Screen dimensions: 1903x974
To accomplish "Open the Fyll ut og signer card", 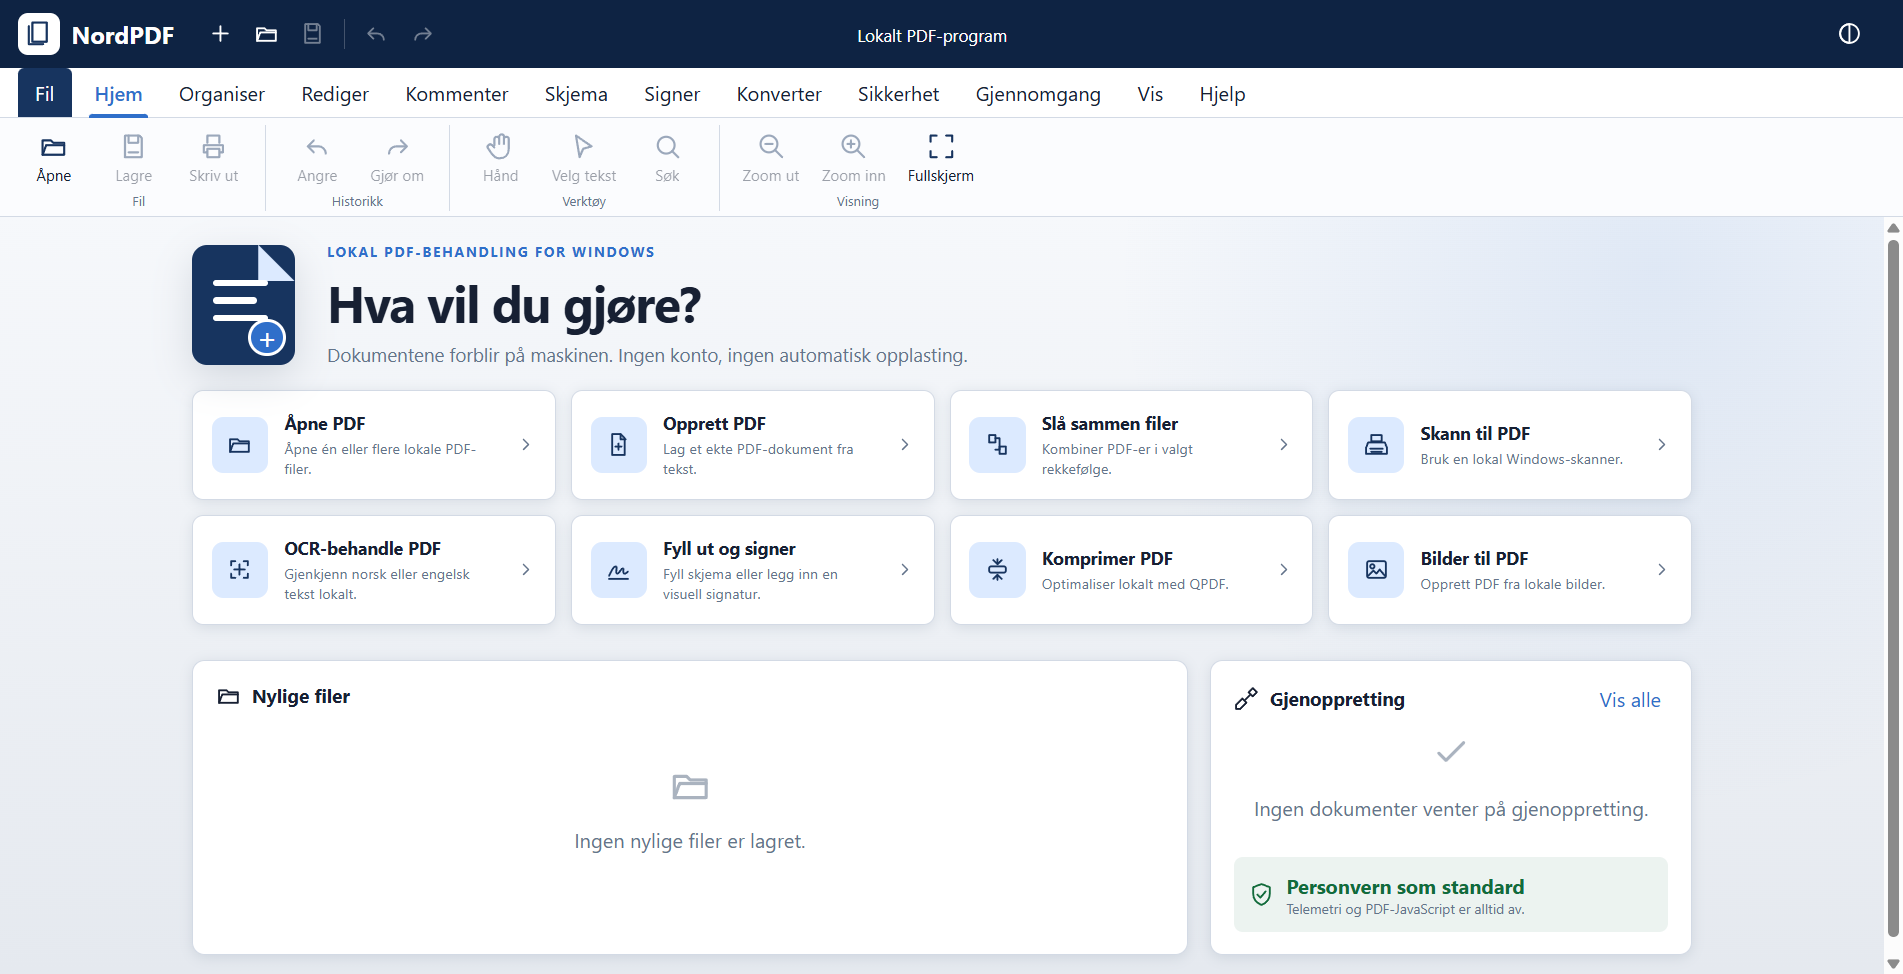I will tap(752, 570).
